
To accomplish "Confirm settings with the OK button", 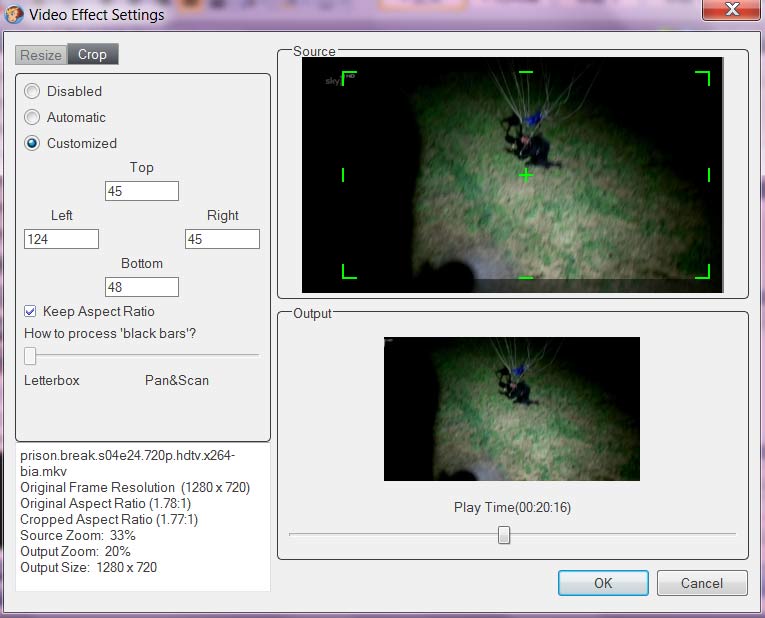I will 604,583.
